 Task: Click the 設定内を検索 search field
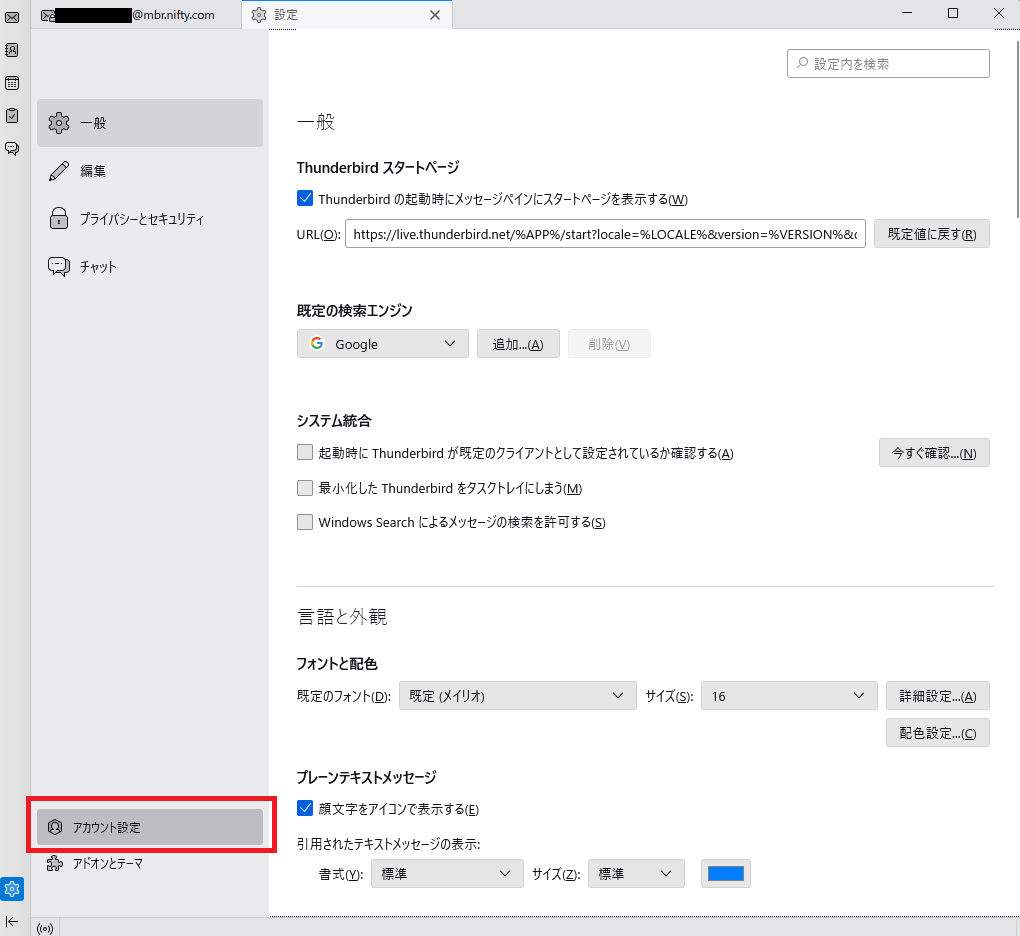pyautogui.click(x=888, y=64)
